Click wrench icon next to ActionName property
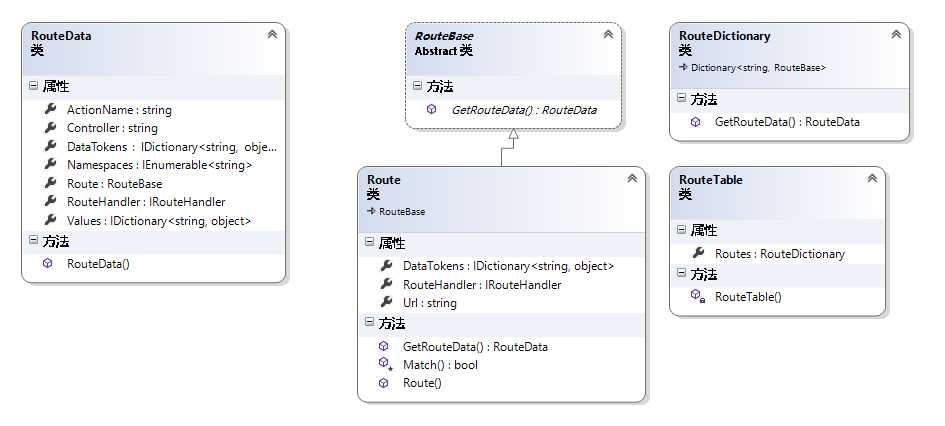This screenshot has height=426, width=945. [50, 109]
